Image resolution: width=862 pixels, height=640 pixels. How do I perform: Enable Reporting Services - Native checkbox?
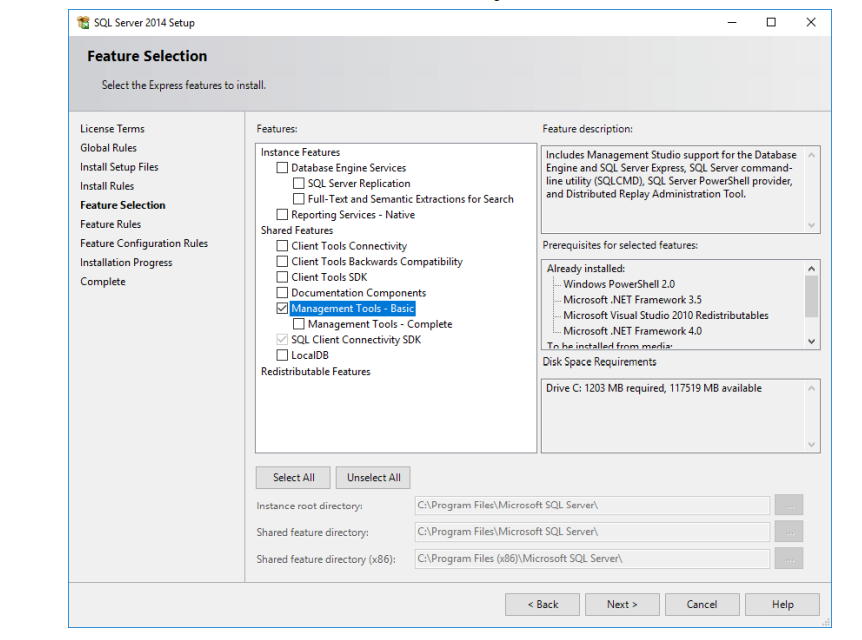tap(282, 215)
